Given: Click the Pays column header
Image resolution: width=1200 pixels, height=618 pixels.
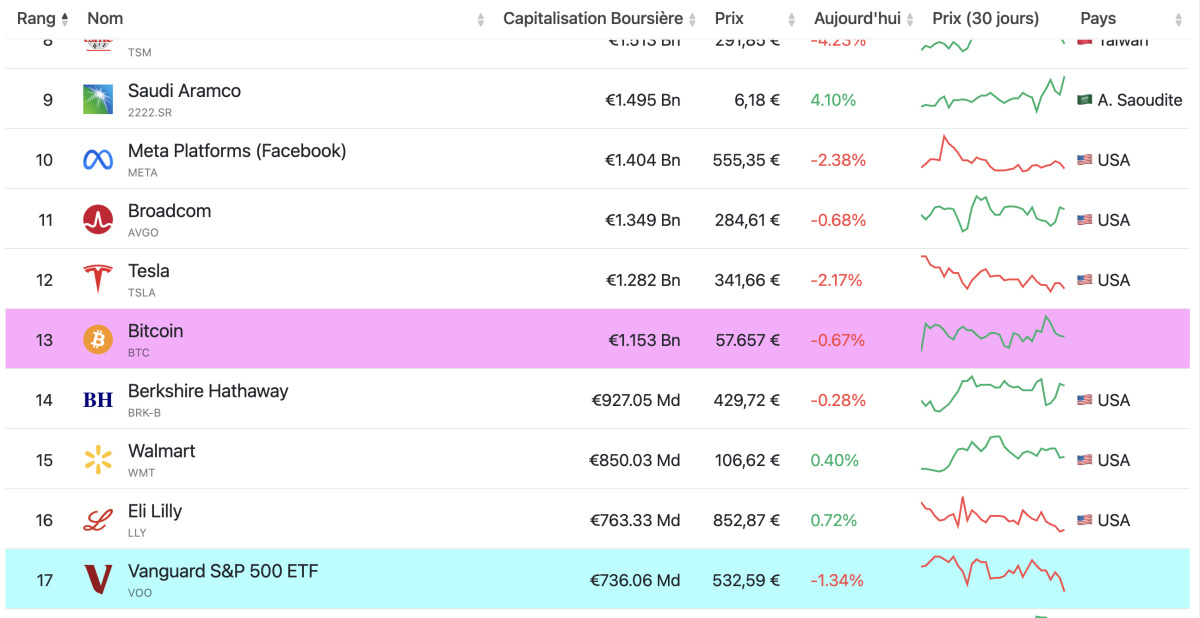Looking at the screenshot, I should coord(1098,18).
